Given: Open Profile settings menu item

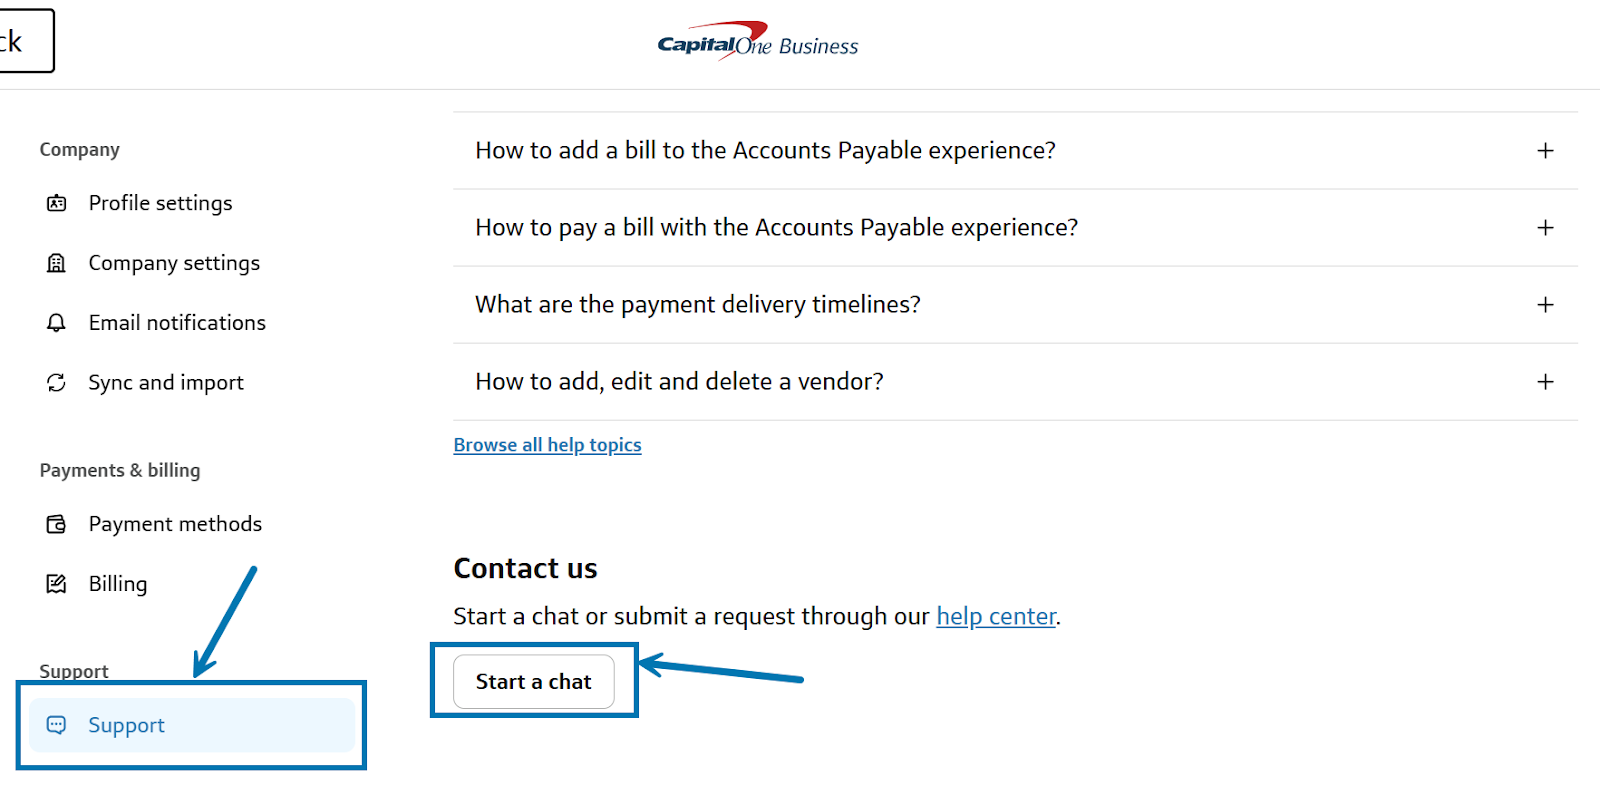Looking at the screenshot, I should click(x=160, y=204).
